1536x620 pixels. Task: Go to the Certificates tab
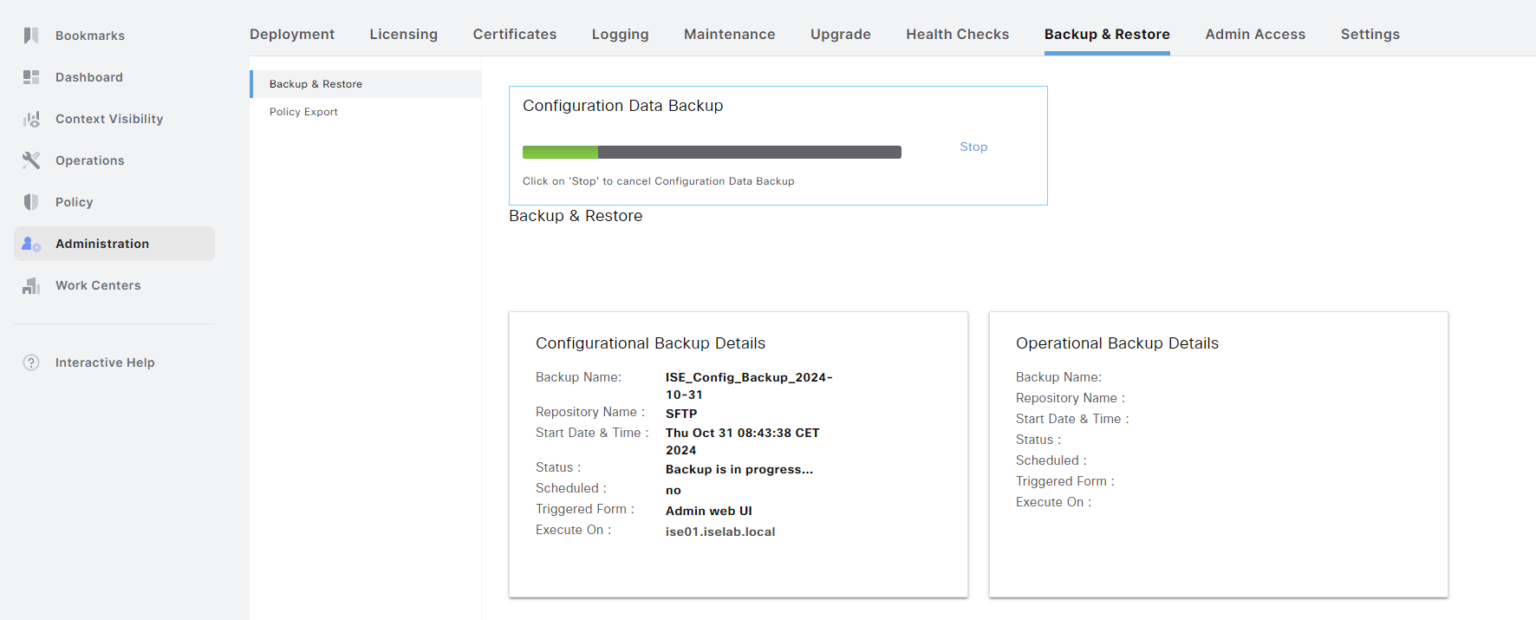(x=514, y=34)
